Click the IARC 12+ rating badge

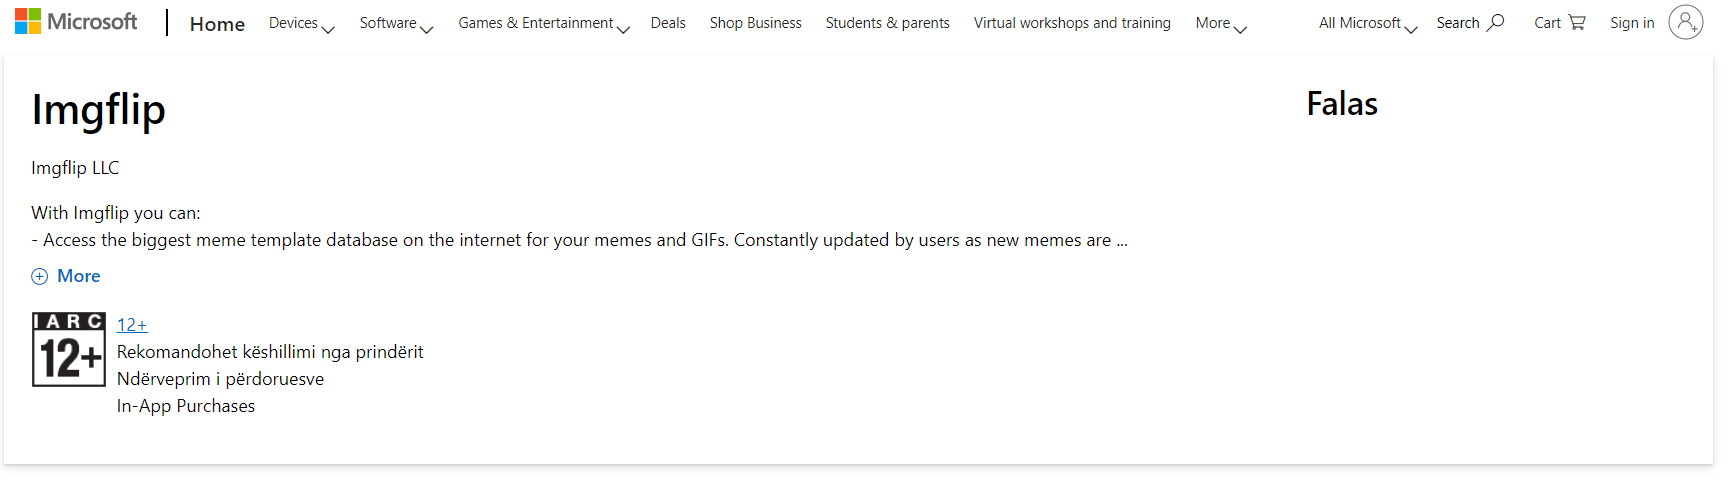(x=69, y=349)
